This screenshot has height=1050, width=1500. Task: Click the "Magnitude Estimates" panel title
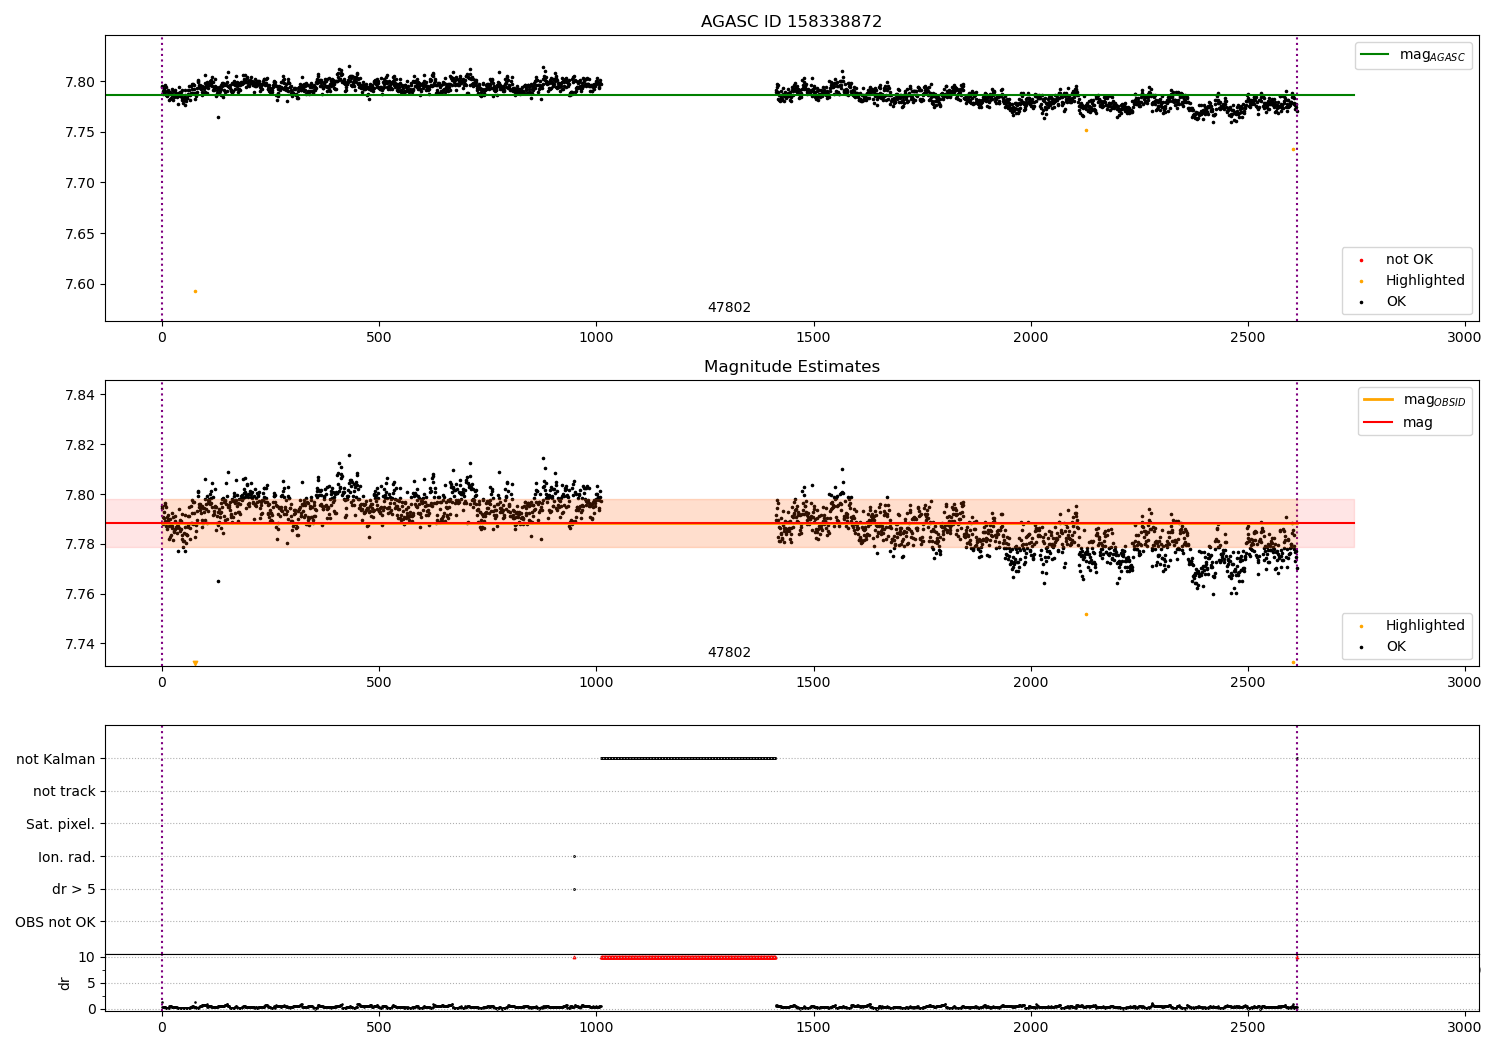coord(791,367)
